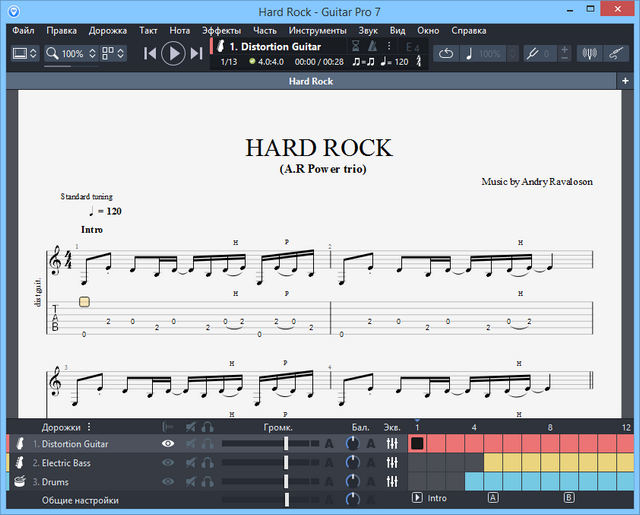Screen dimensions: 640x515
Task: Open the Drums track equalizer
Action: 392,481
